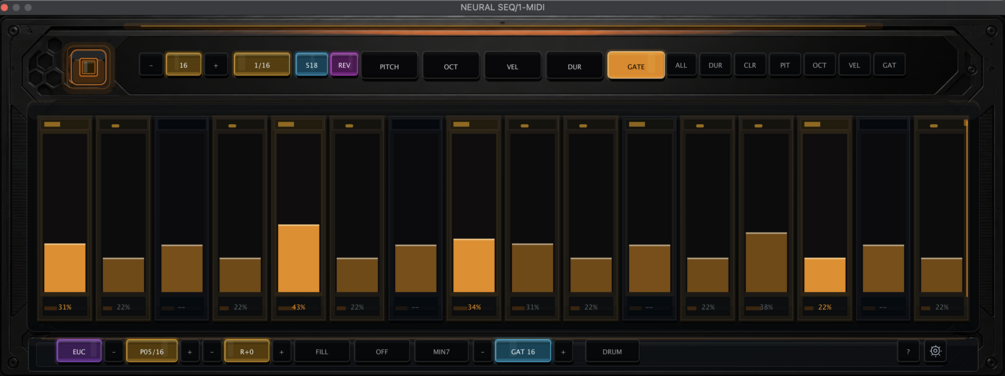Open settings with the gear icon
Viewport: 1005px width, 376px height.
[x=935, y=351]
